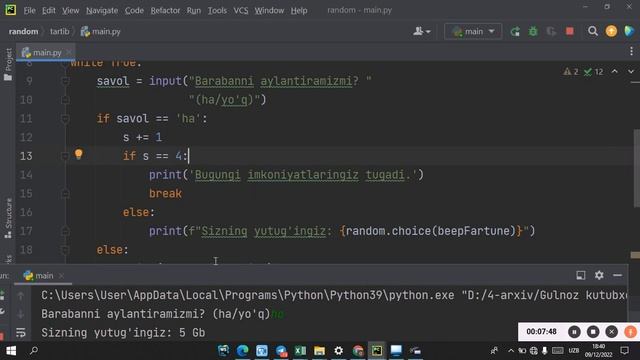Click the console scroll up arrow
Image resolution: width=640 pixels, height=360 pixels.
[20, 296]
